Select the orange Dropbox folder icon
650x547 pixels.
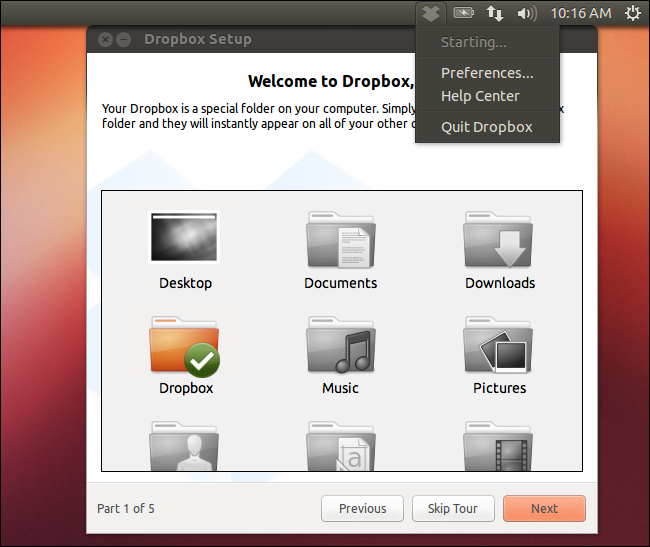coord(184,346)
